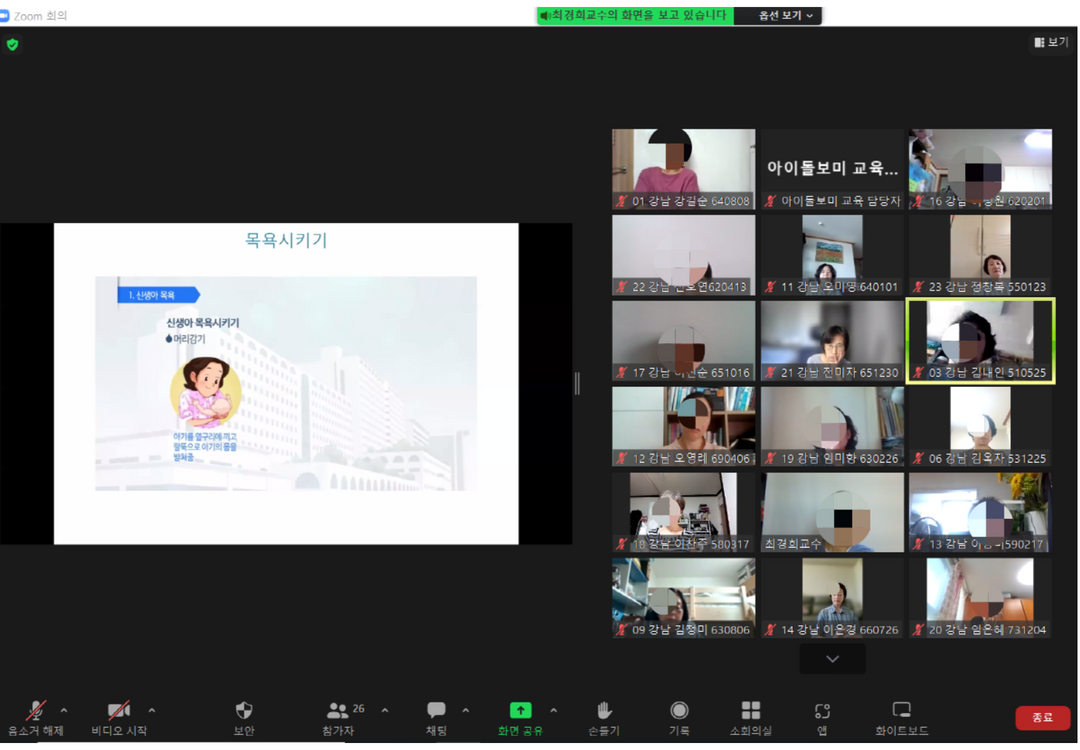This screenshot has width=1080, height=750.
Task: Click muted mic icon on 23 강남 정창복 tile
Action: pyautogui.click(x=918, y=287)
